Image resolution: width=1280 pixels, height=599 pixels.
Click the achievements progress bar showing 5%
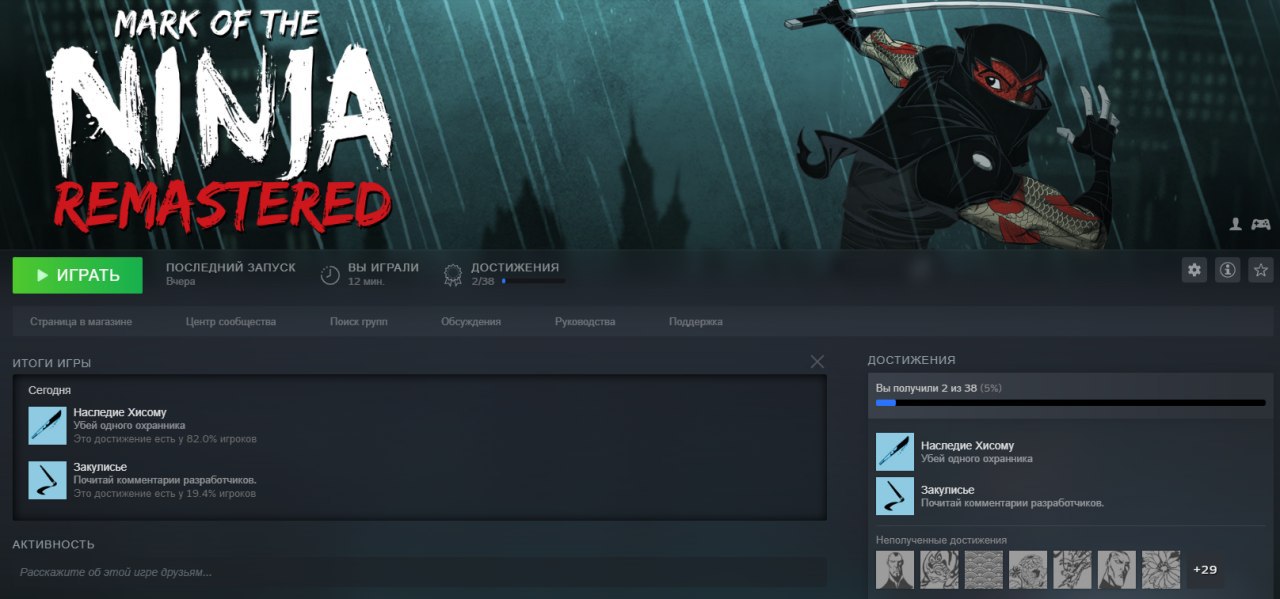[1070, 403]
